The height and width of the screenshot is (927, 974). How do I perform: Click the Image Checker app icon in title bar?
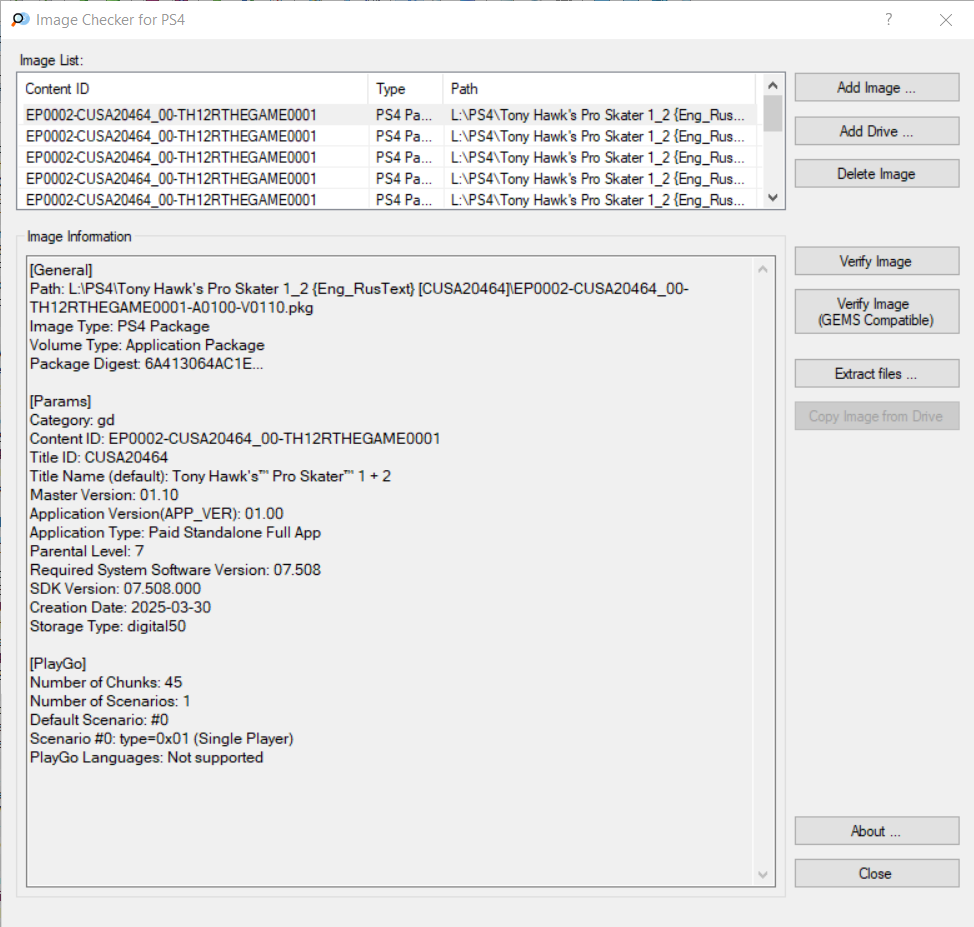click(20, 19)
